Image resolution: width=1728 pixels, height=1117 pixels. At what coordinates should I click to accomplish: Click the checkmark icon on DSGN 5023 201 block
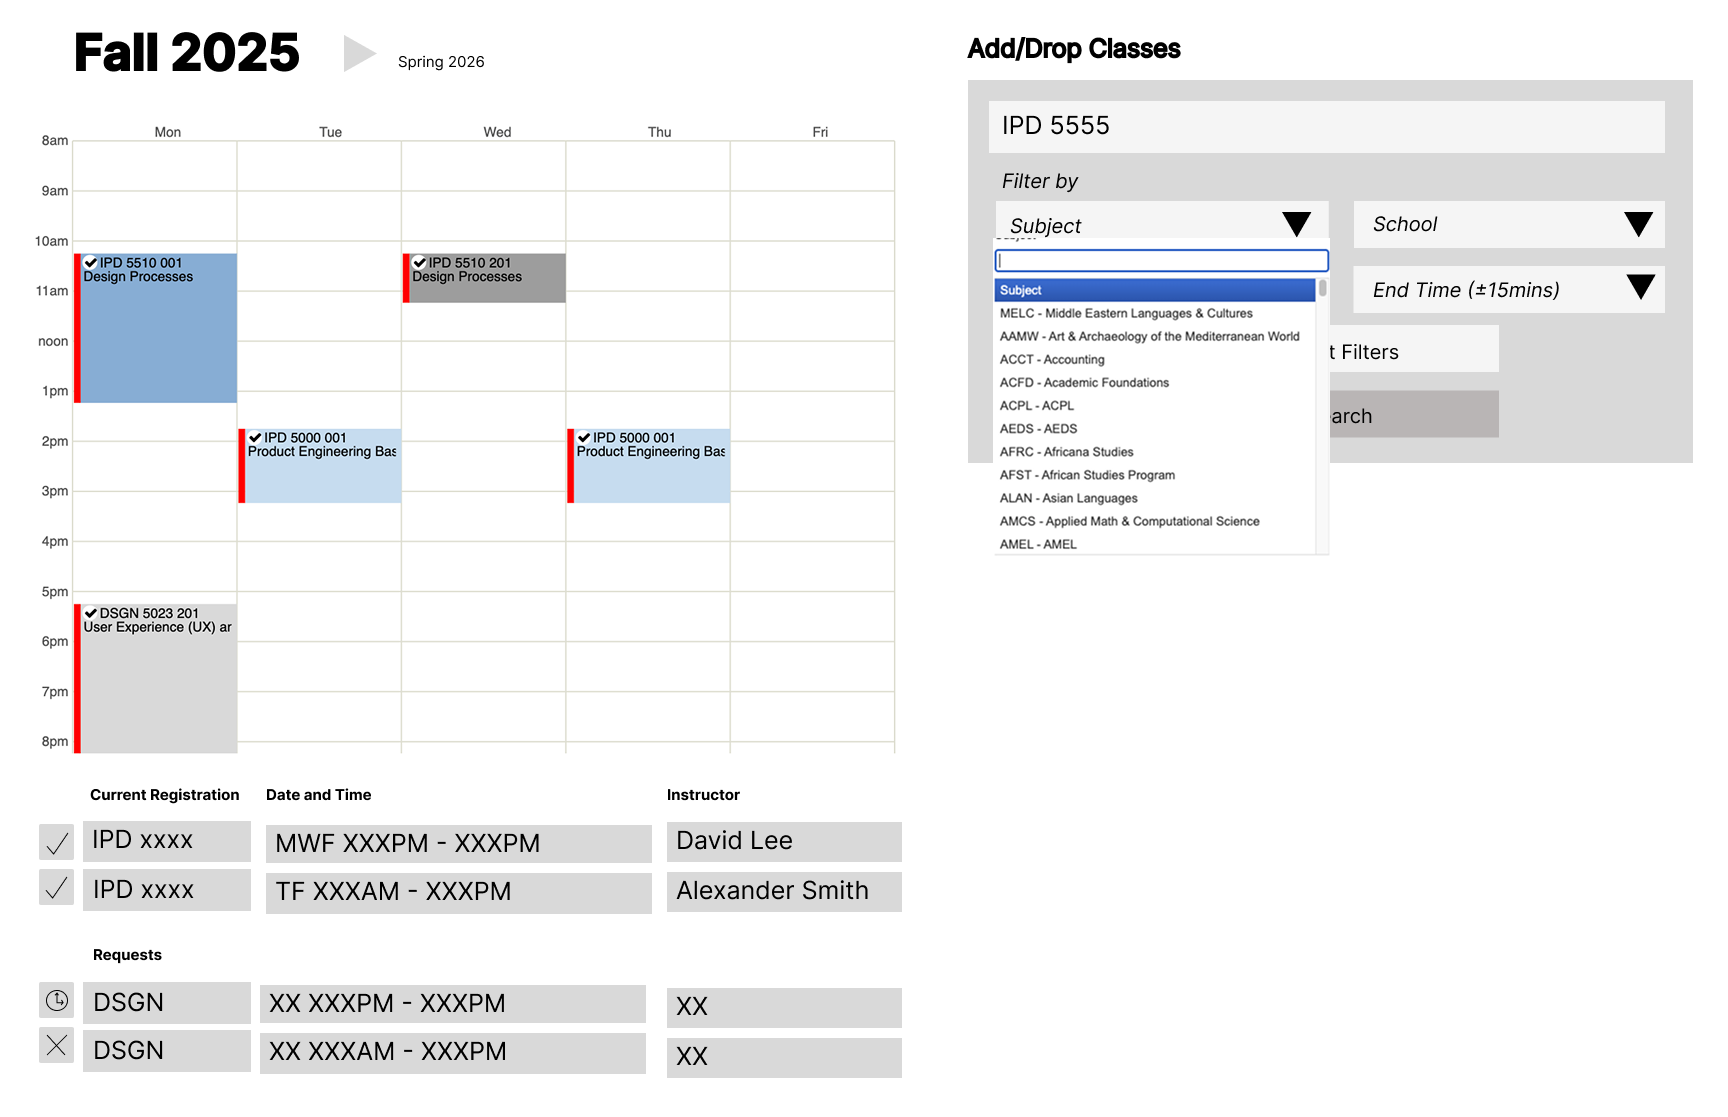coord(91,613)
